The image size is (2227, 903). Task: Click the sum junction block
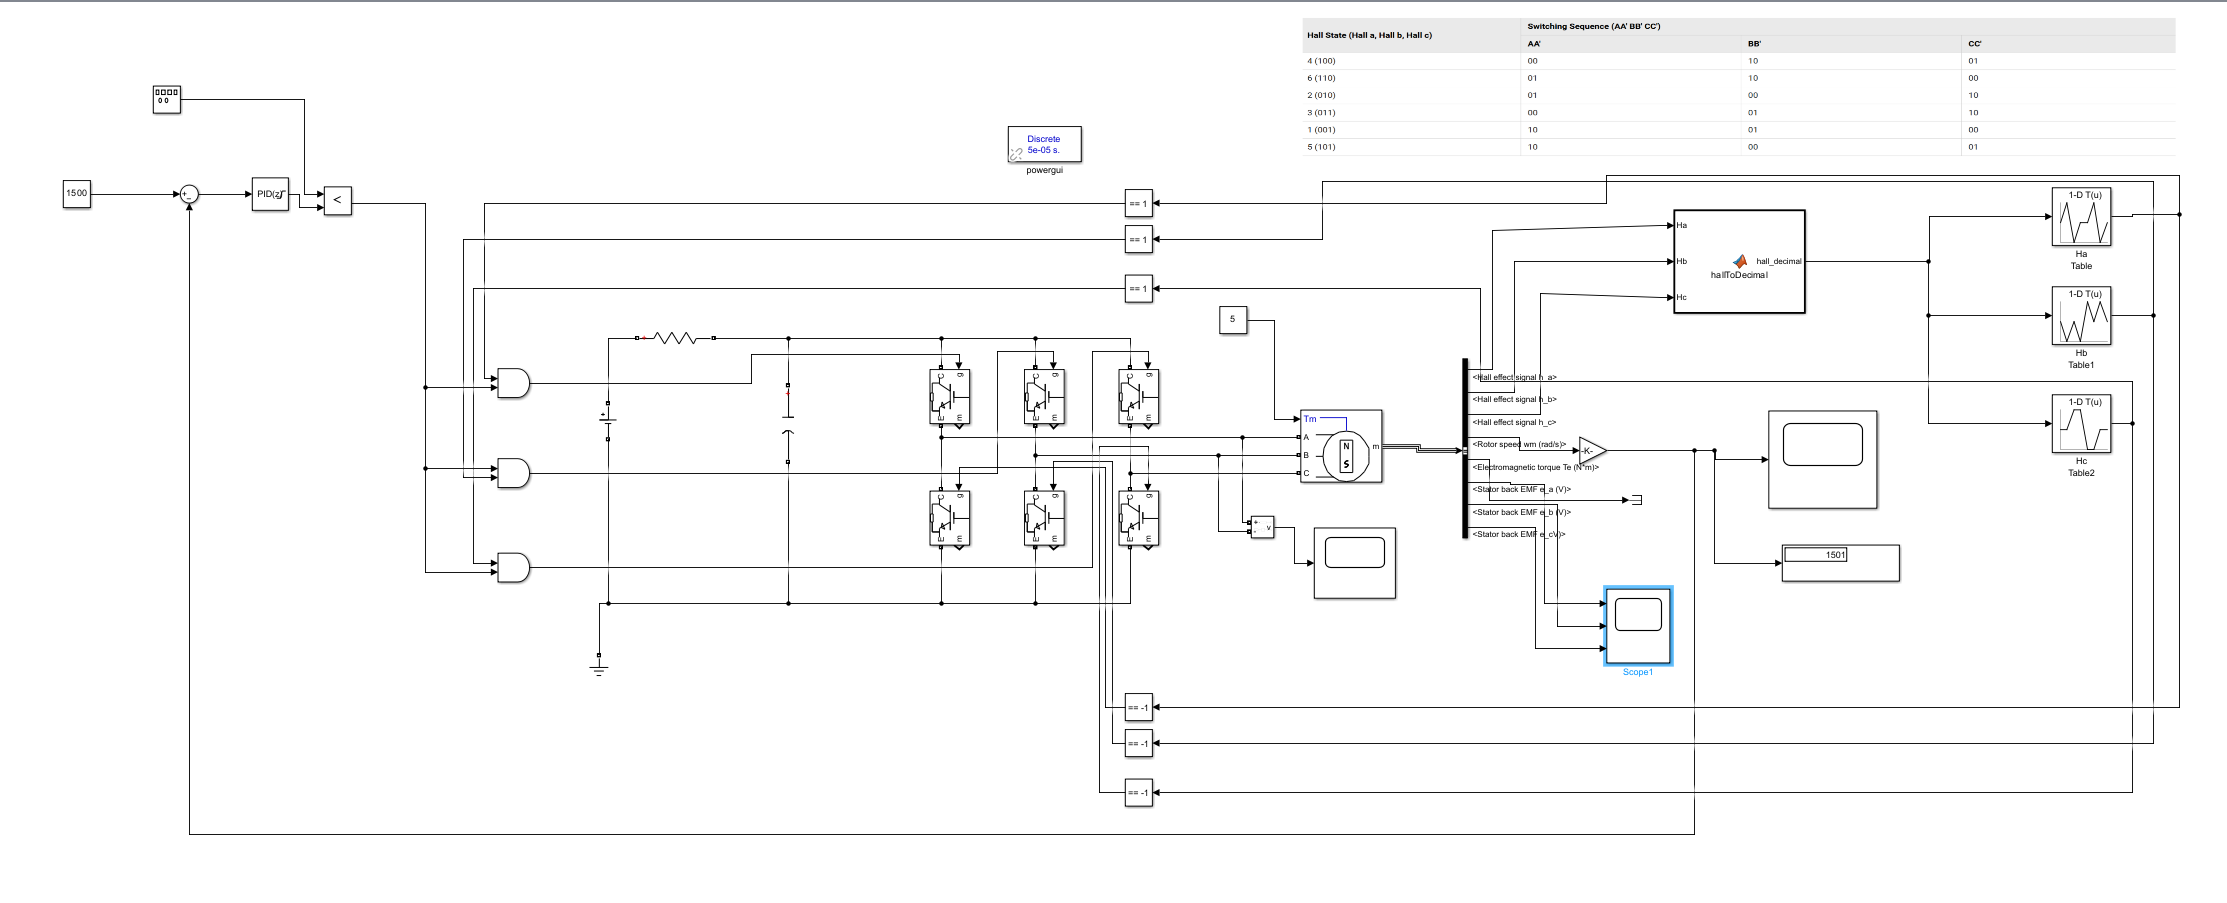pos(189,195)
